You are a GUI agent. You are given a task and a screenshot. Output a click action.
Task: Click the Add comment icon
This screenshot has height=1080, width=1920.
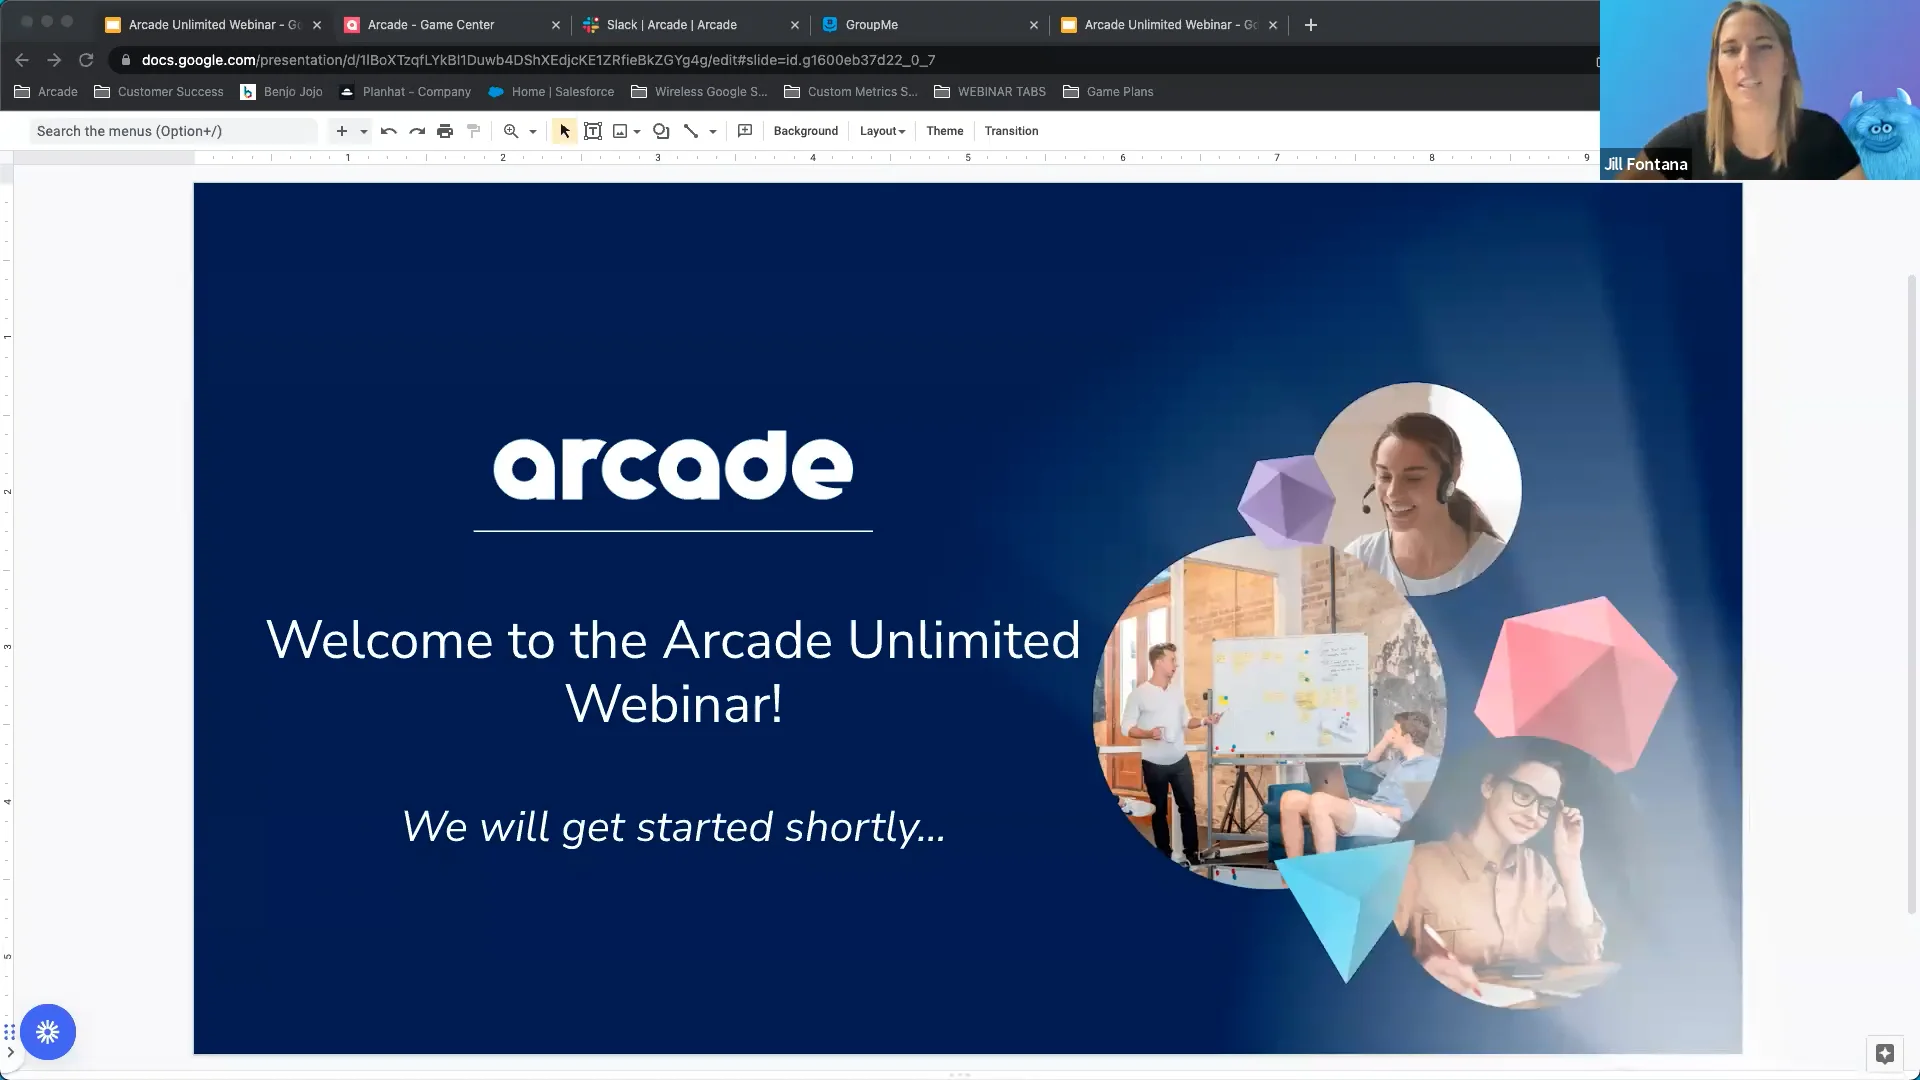745,131
